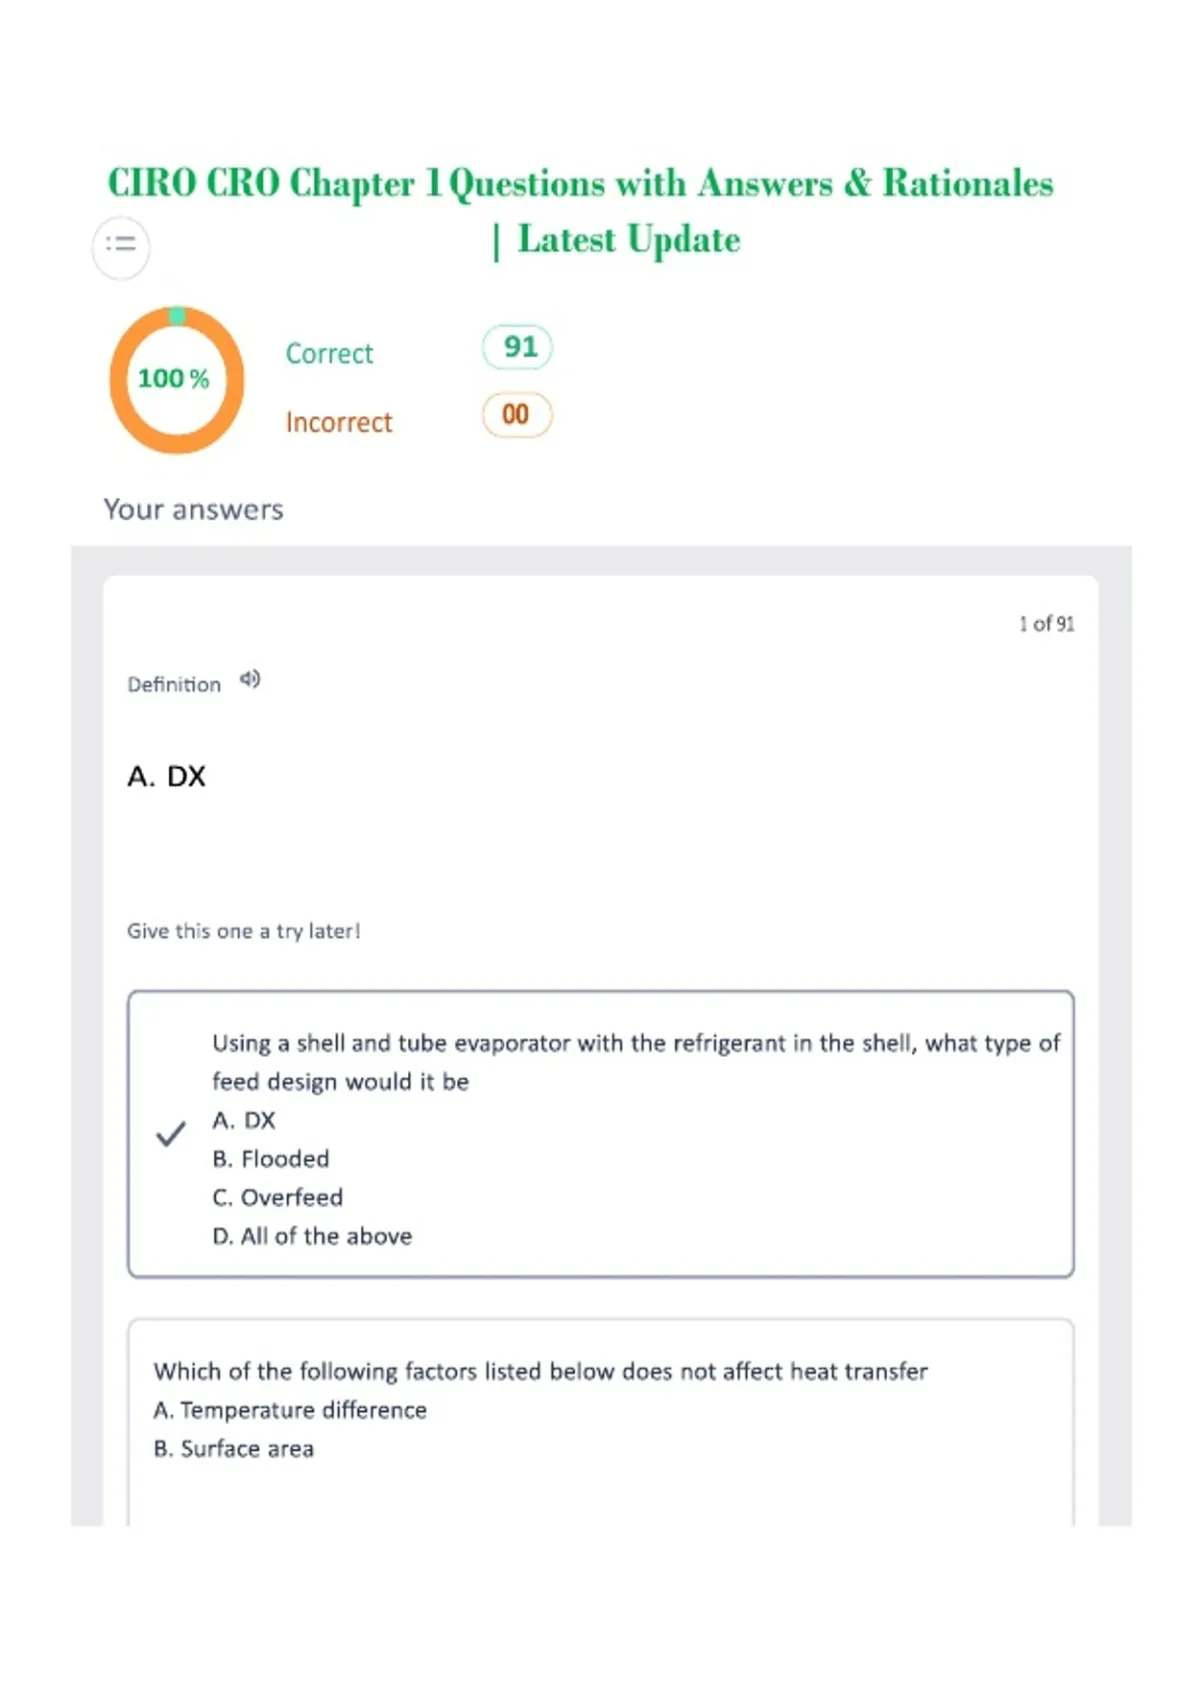Screen dimensions: 1200x1700
Task: Click the checkmark beside answer A. DX
Action: pos(171,1134)
